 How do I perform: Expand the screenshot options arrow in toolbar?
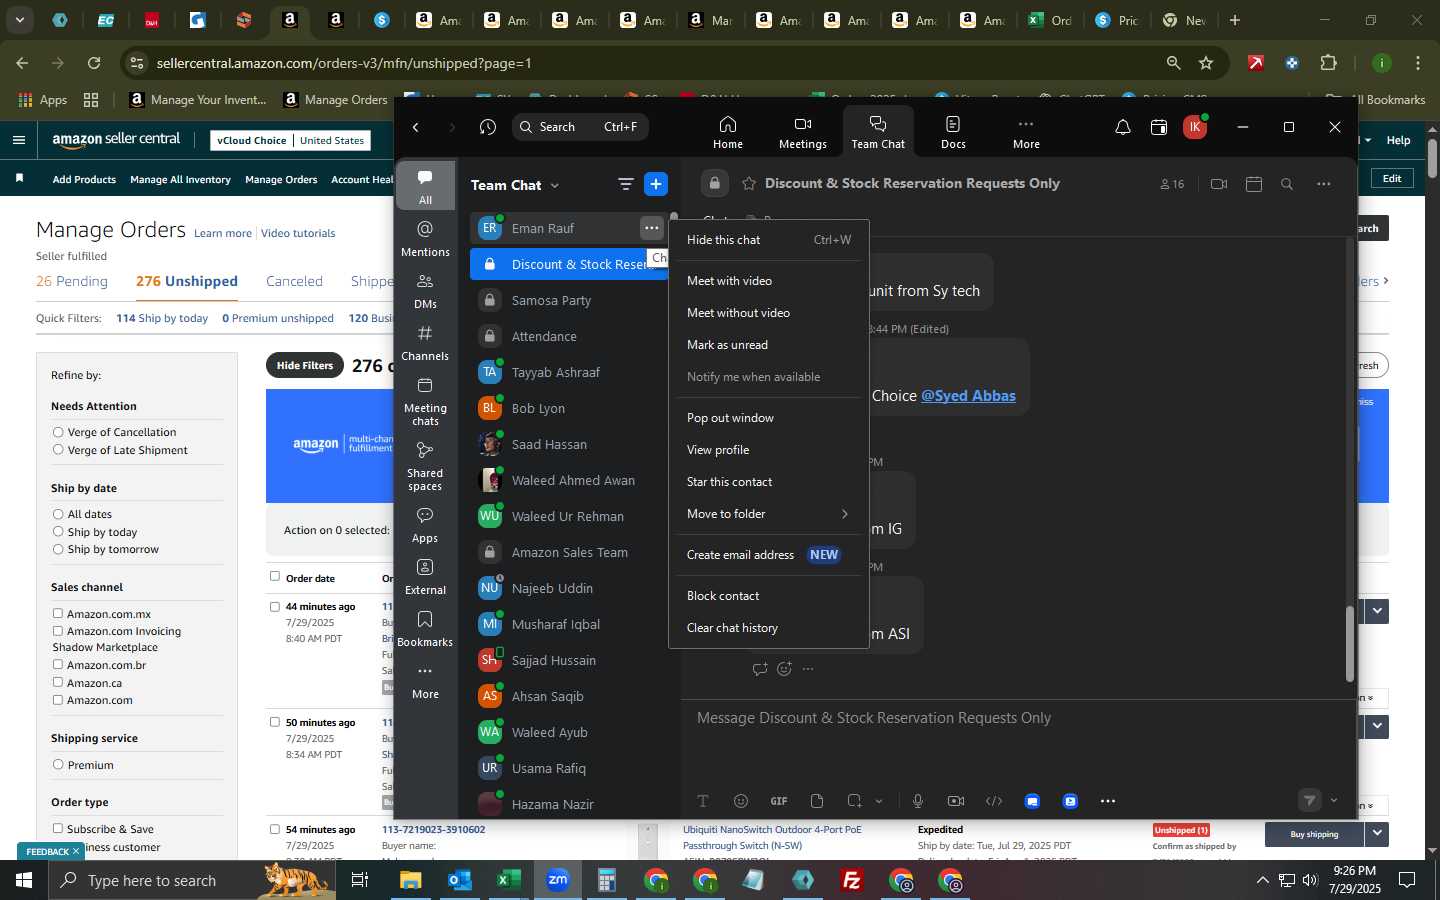pyautogui.click(x=879, y=801)
